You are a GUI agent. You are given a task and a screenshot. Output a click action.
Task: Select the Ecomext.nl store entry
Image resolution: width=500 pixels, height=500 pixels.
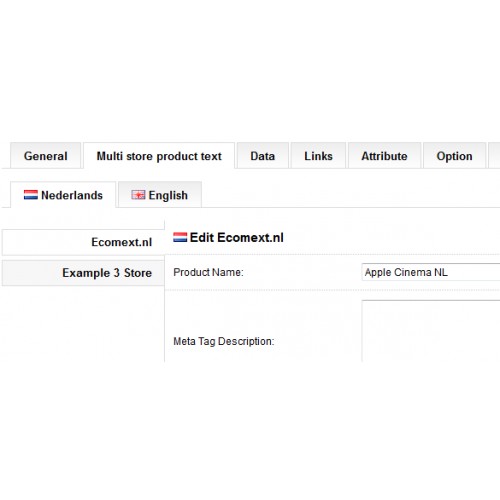tap(83, 242)
